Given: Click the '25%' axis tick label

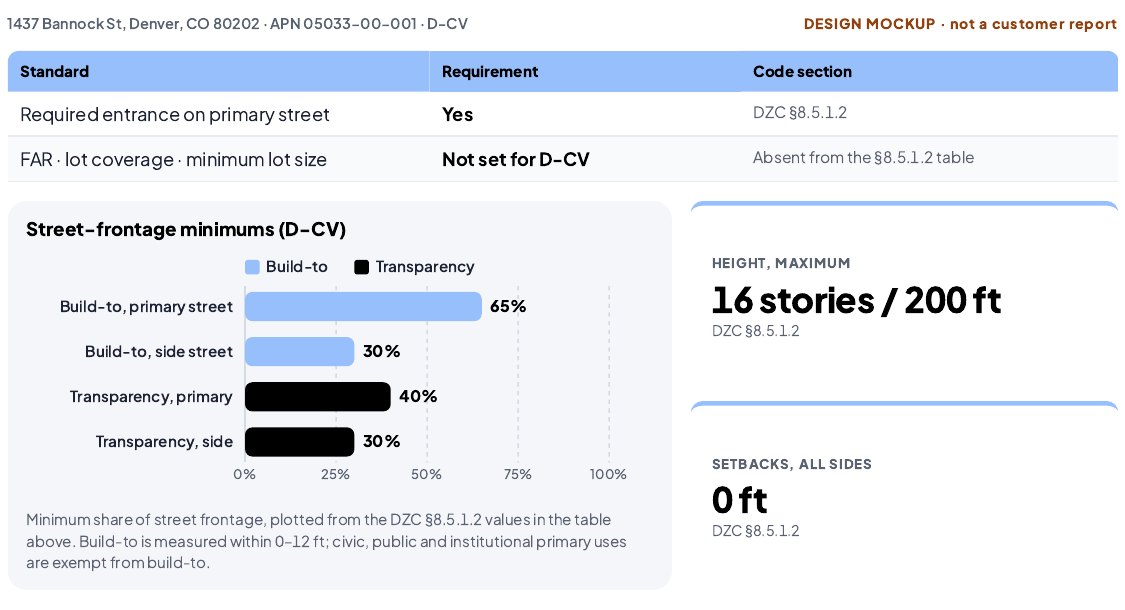Looking at the screenshot, I should (x=335, y=474).
